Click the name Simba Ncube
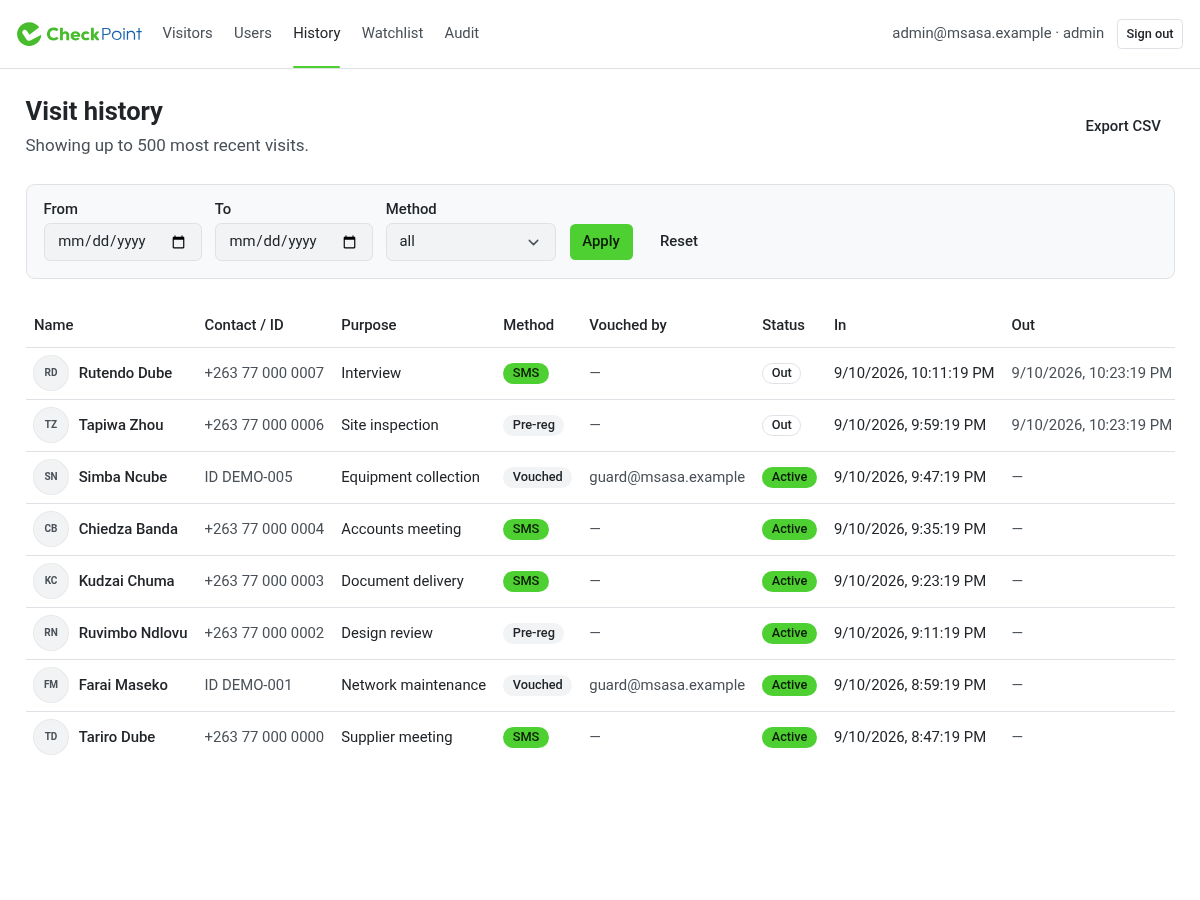1200x900 pixels. click(123, 477)
